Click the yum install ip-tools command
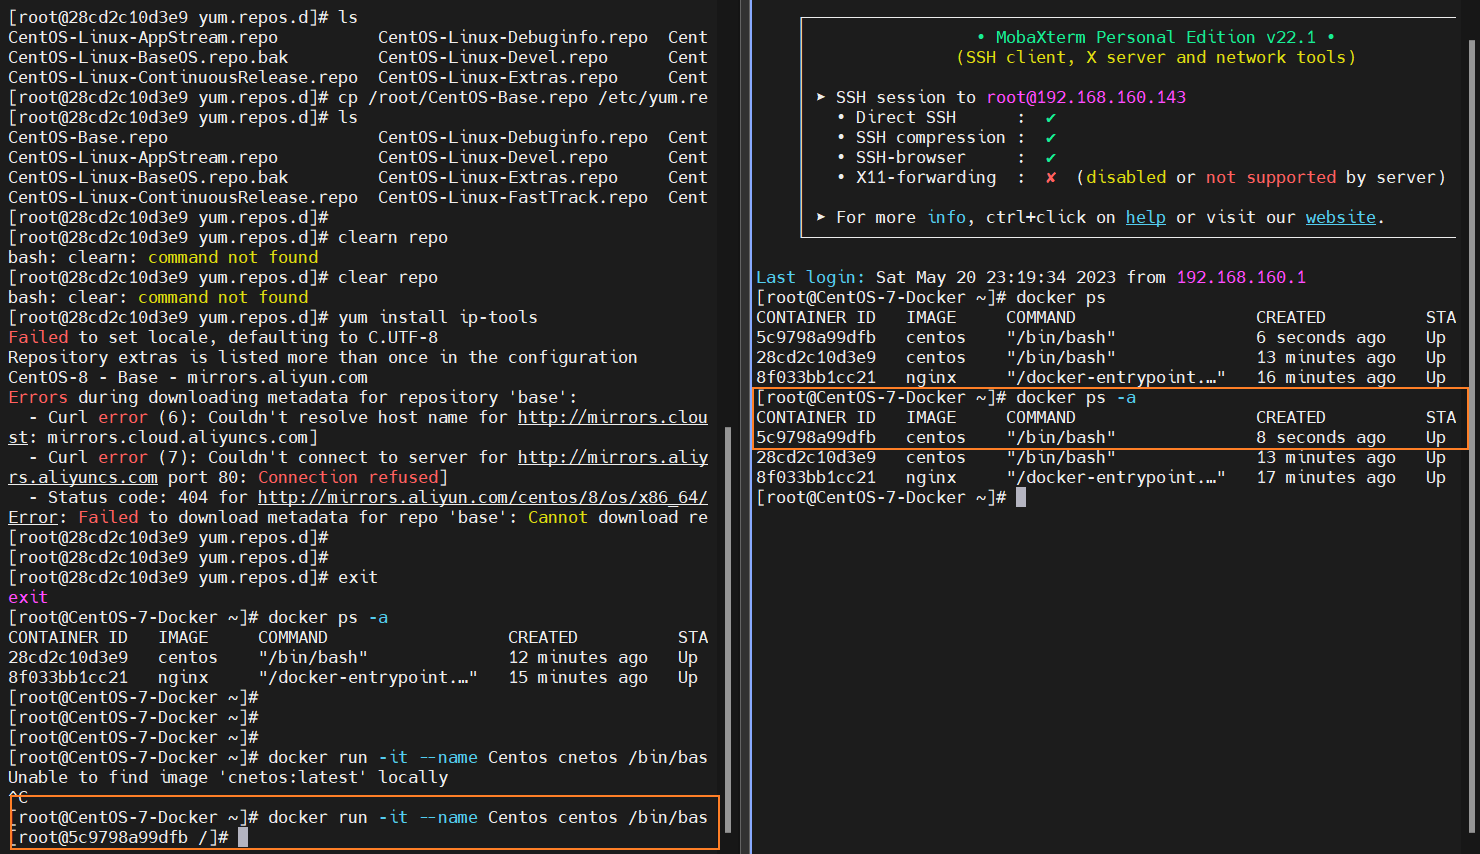The image size is (1480, 854). (x=438, y=317)
